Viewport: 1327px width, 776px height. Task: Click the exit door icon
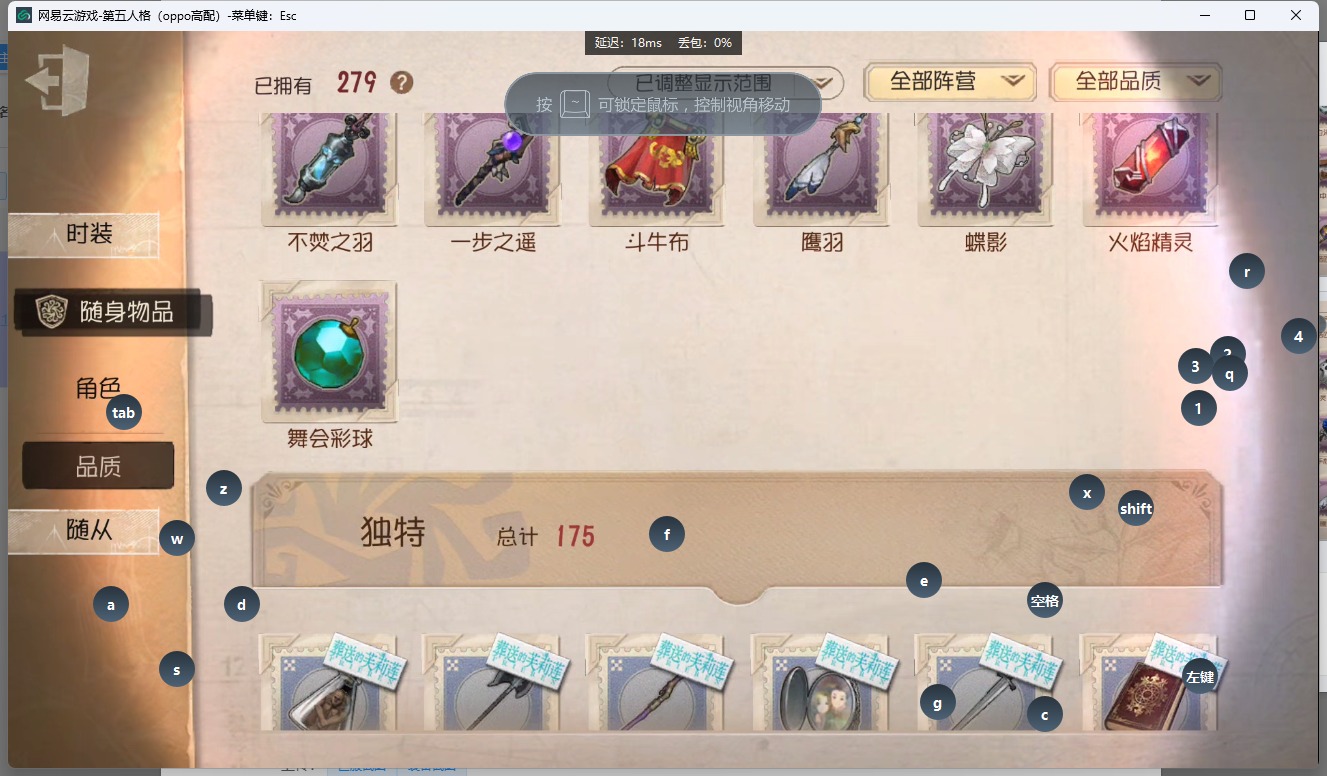pos(58,80)
